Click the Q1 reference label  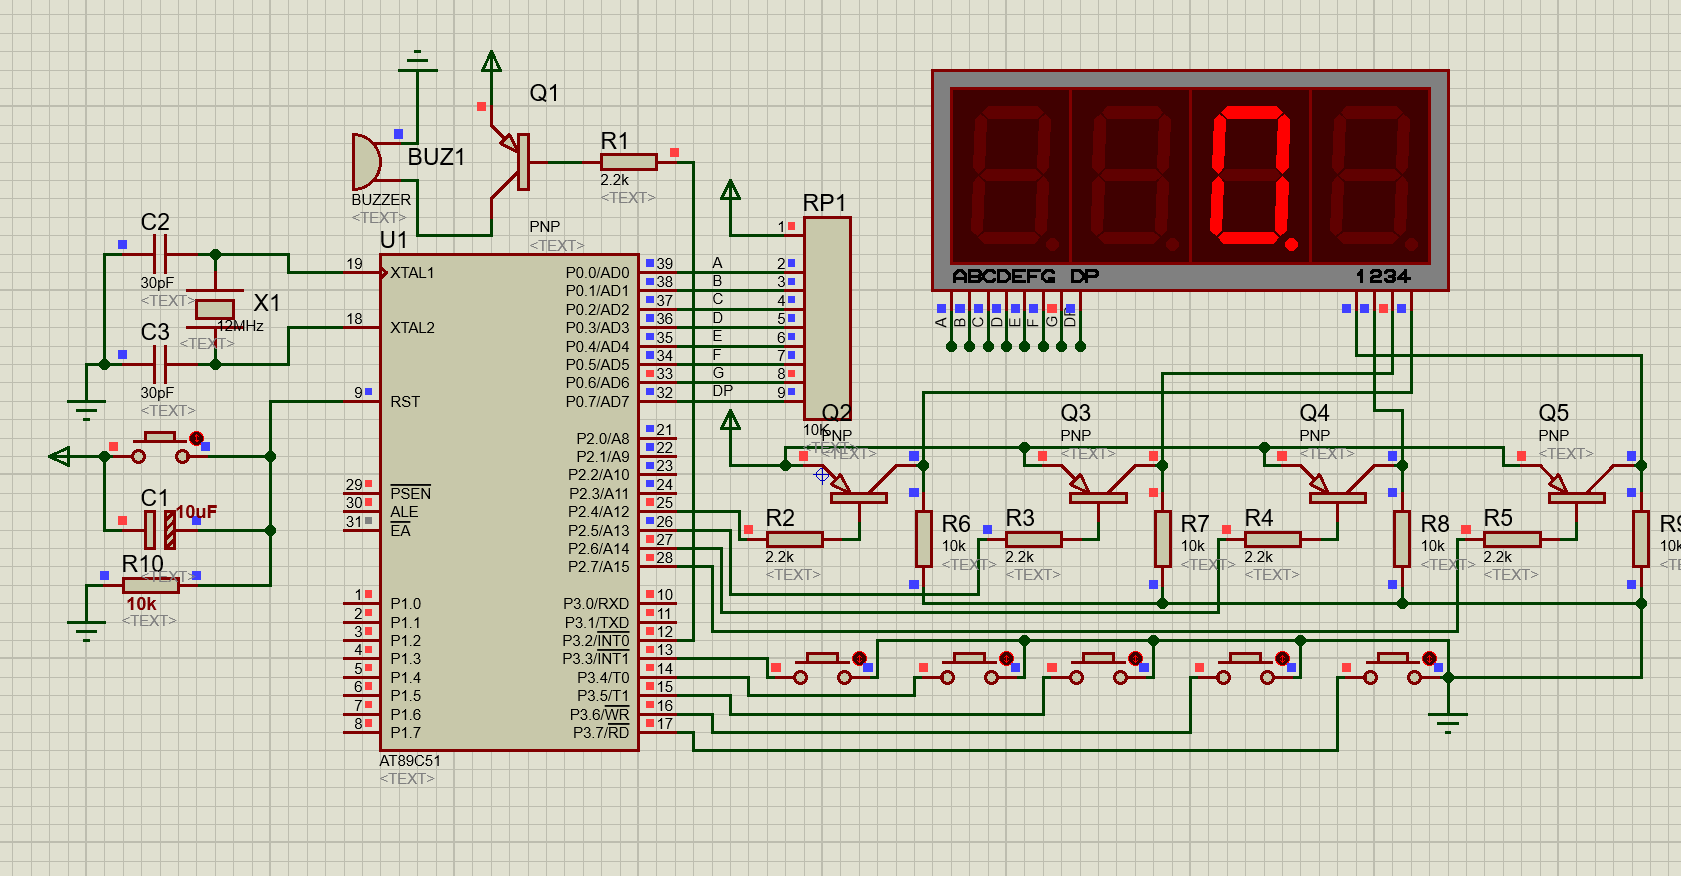pyautogui.click(x=544, y=93)
